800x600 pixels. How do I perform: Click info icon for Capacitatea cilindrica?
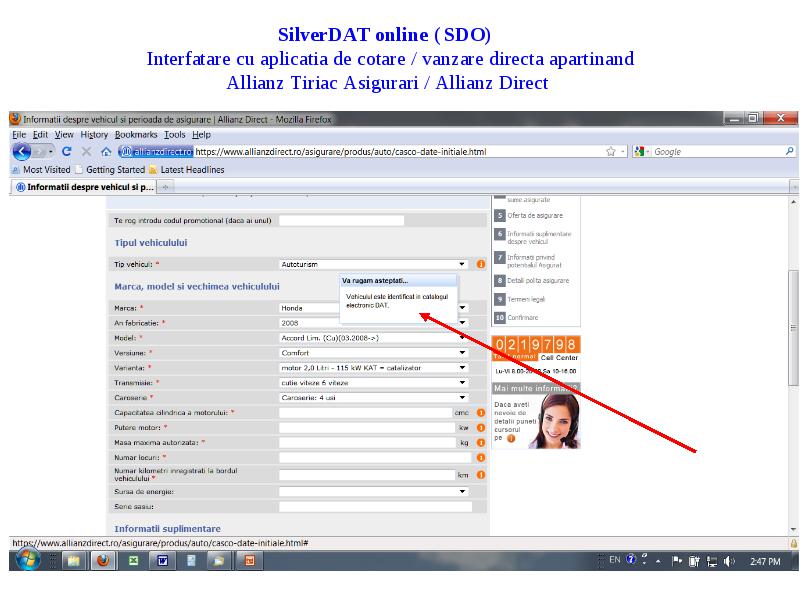[481, 412]
